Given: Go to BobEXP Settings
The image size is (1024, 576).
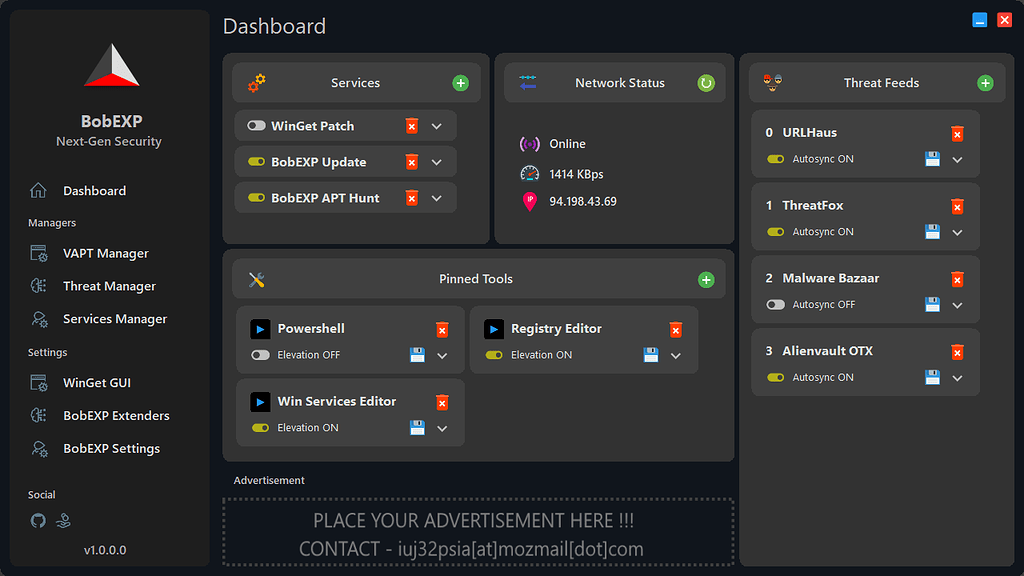Looking at the screenshot, I should click(111, 448).
